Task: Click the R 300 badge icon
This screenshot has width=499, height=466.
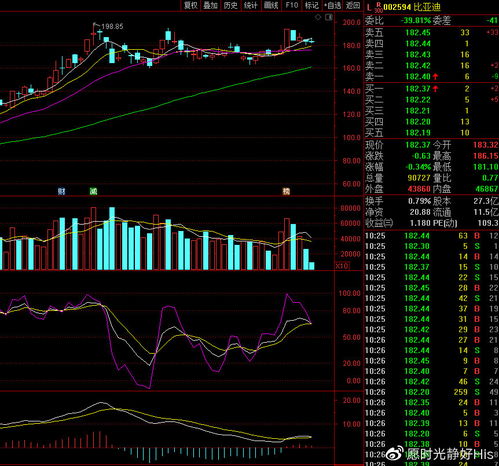Action: coord(379,7)
